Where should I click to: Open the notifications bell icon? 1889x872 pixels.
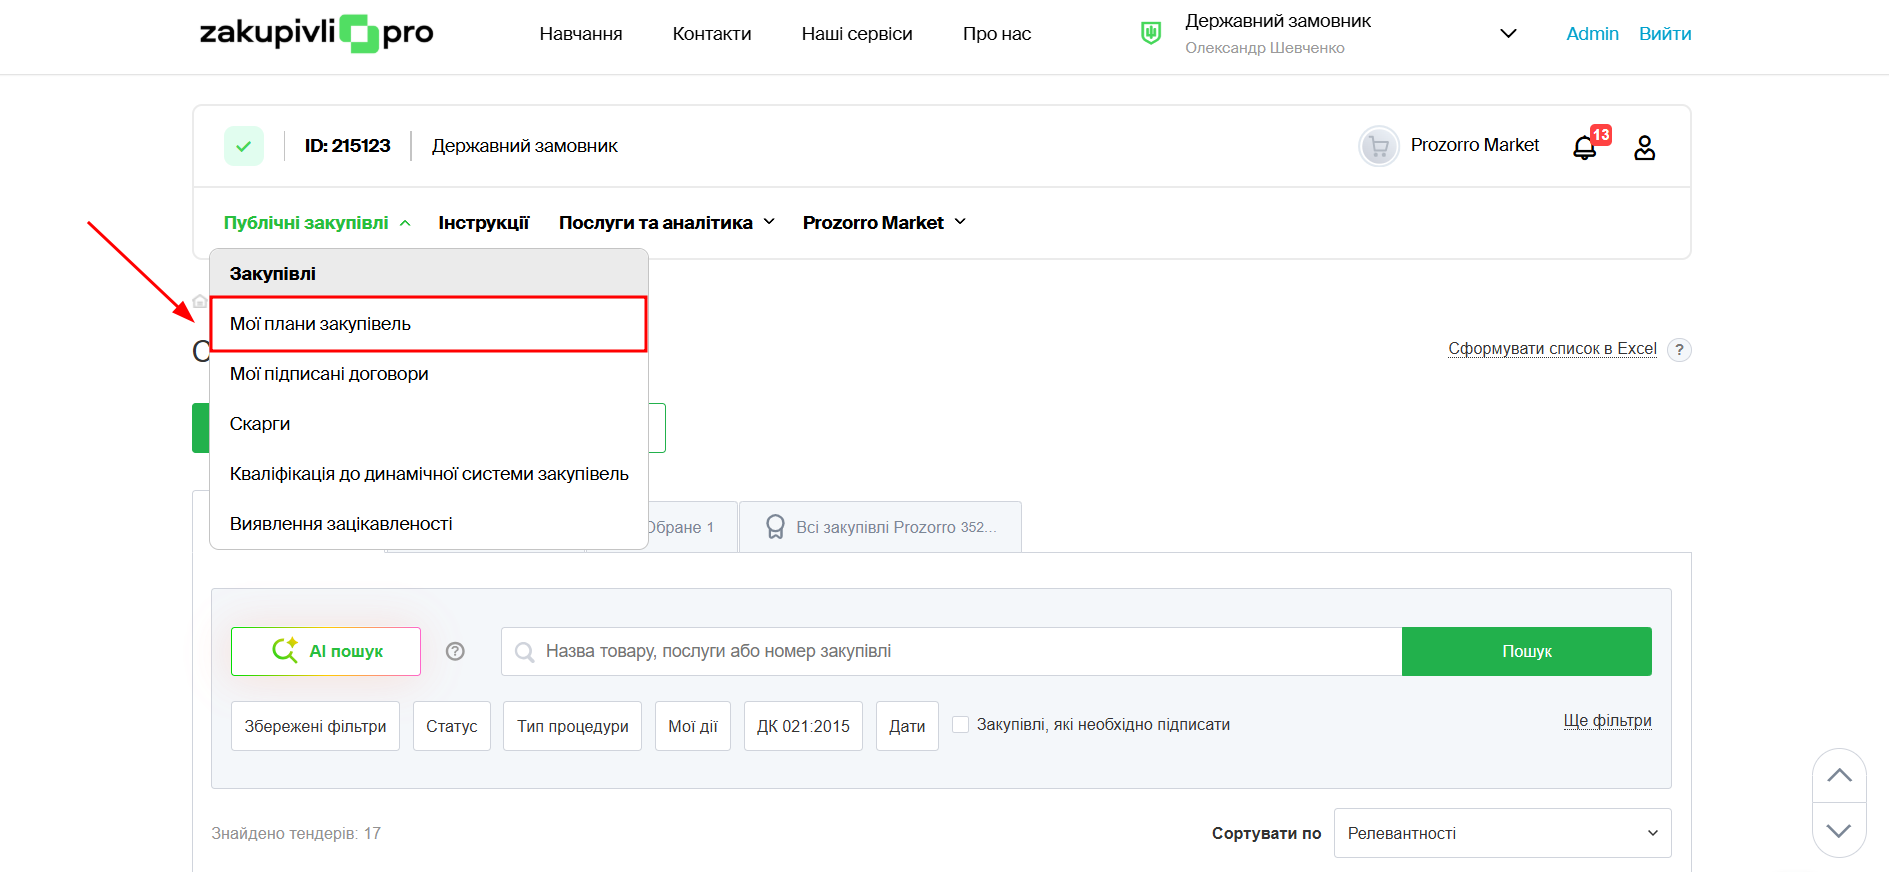pyautogui.click(x=1585, y=148)
